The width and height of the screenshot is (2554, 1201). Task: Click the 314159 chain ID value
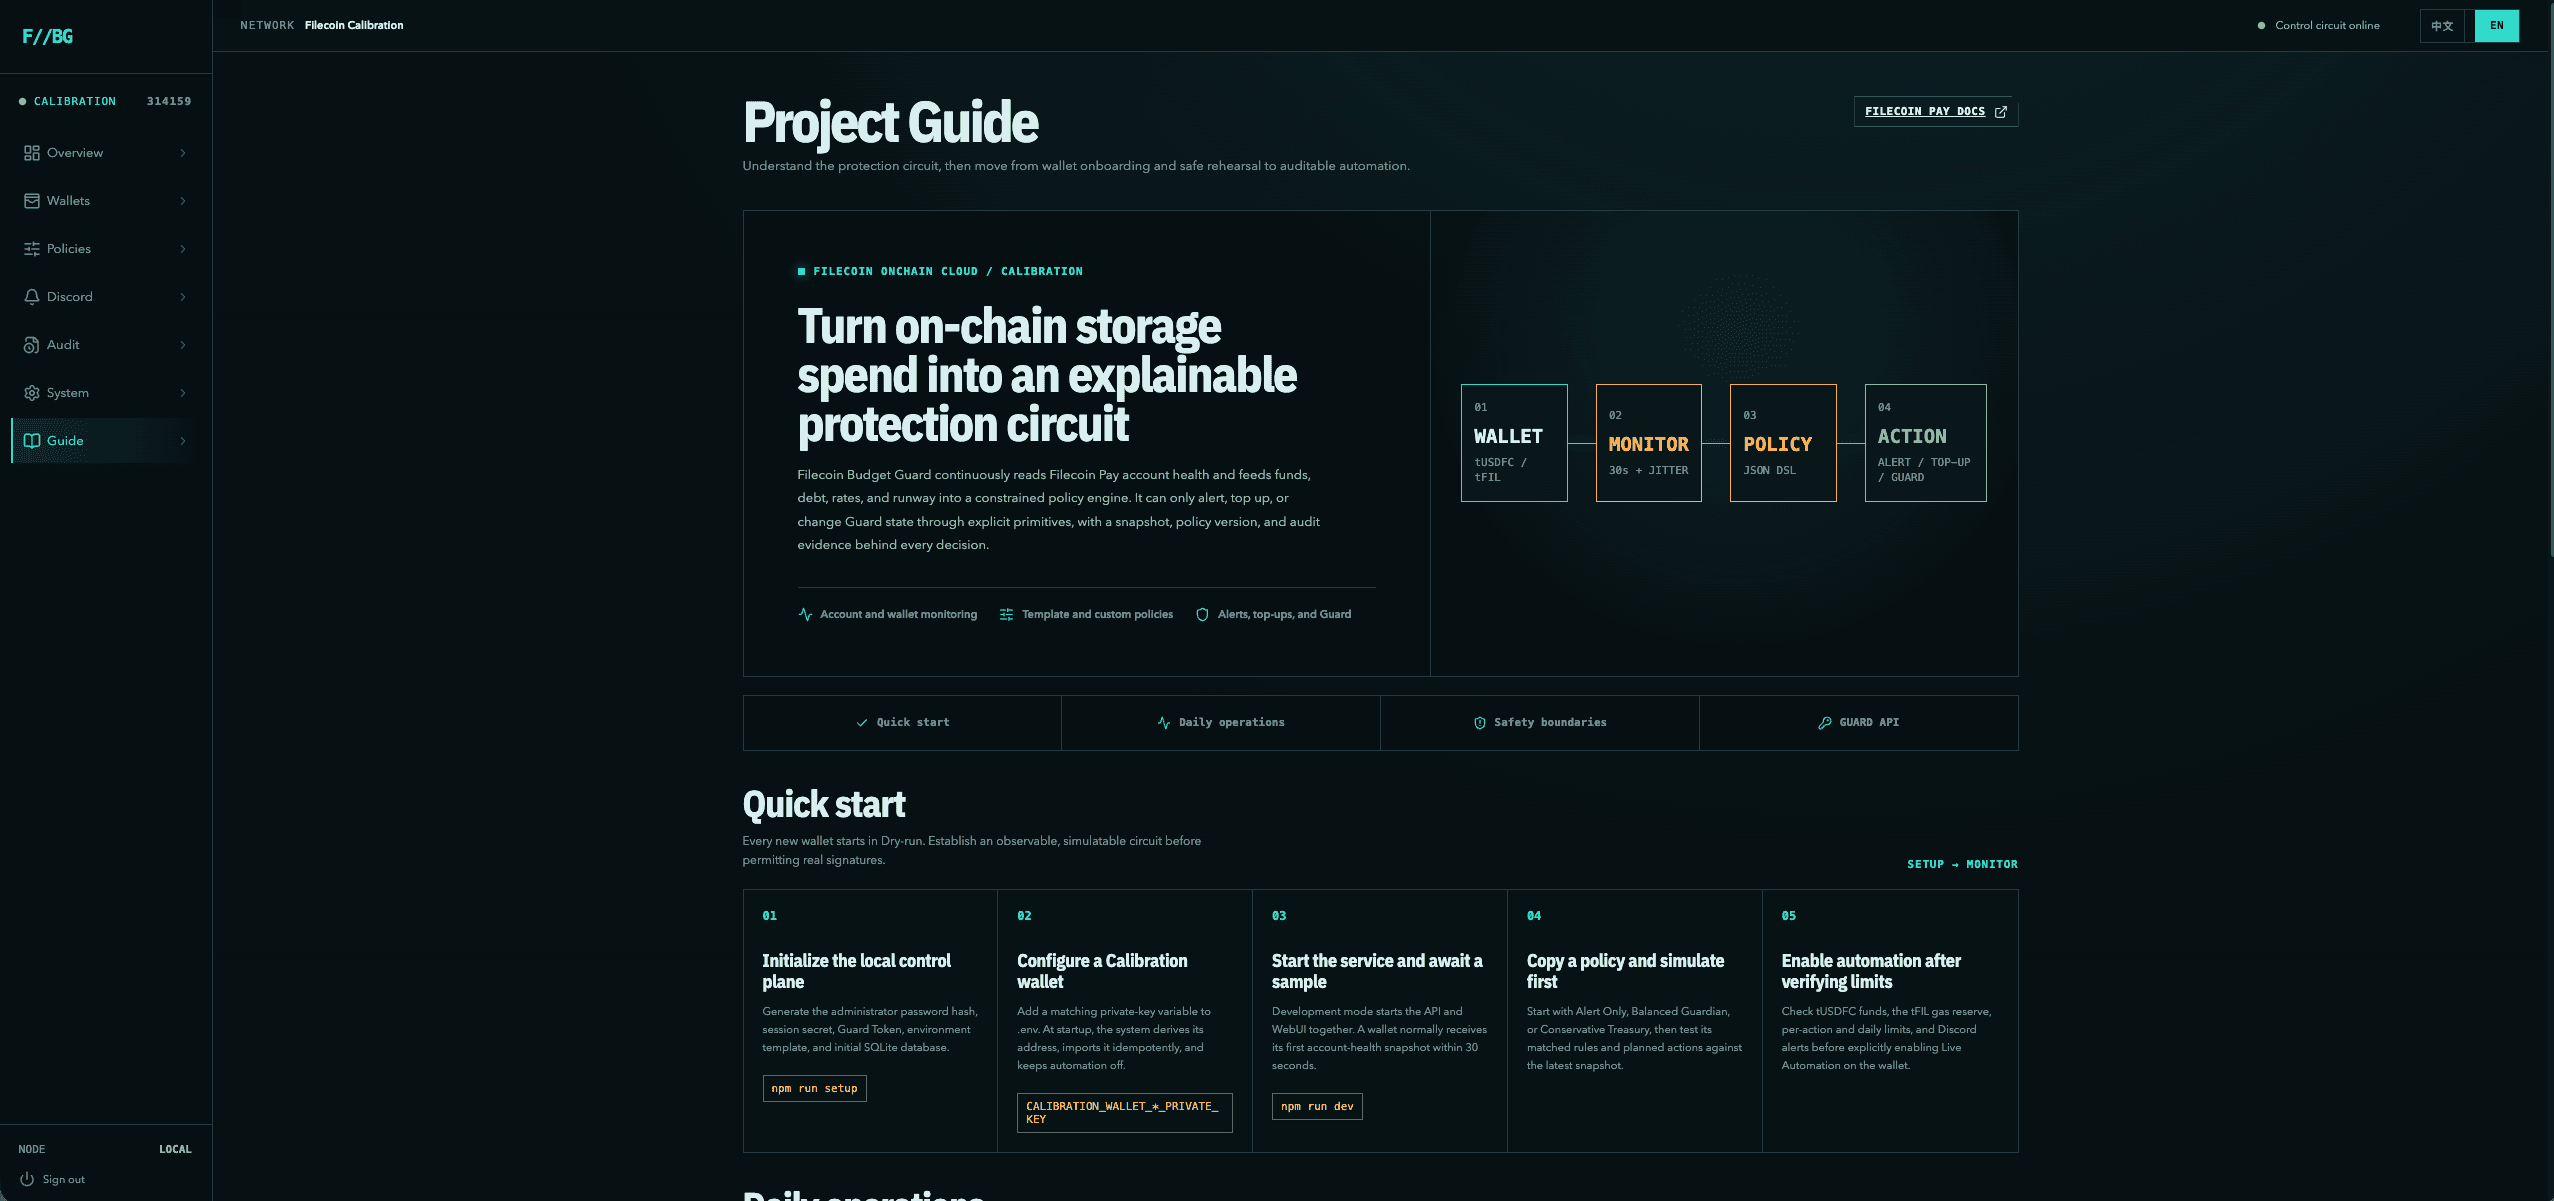click(x=169, y=102)
